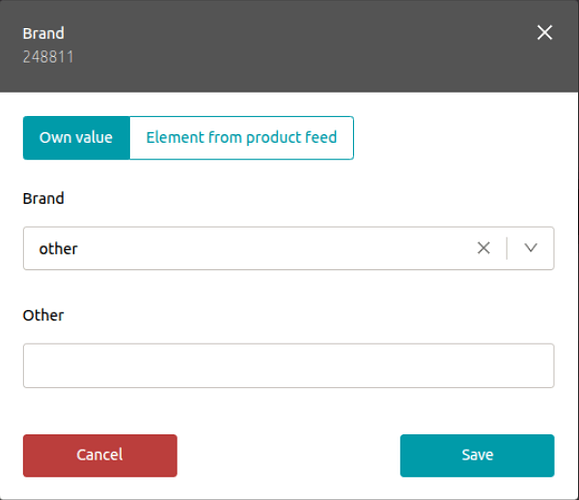579x500 pixels.
Task: Save the brand setting
Action: 477,455
